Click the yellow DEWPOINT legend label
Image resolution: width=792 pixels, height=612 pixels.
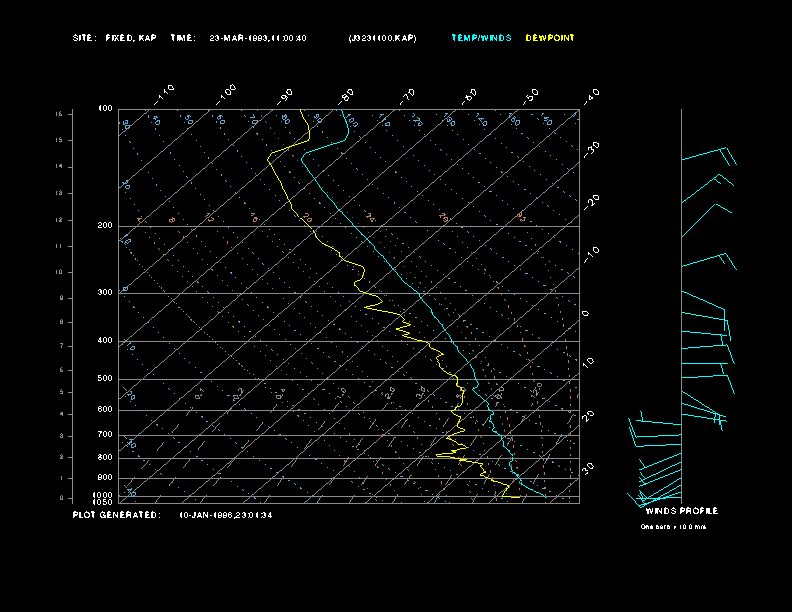click(550, 38)
